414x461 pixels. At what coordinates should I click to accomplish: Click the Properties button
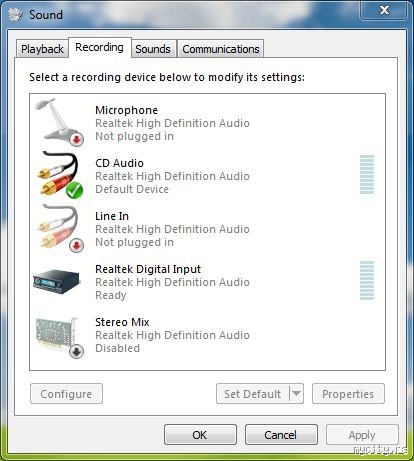click(x=348, y=394)
